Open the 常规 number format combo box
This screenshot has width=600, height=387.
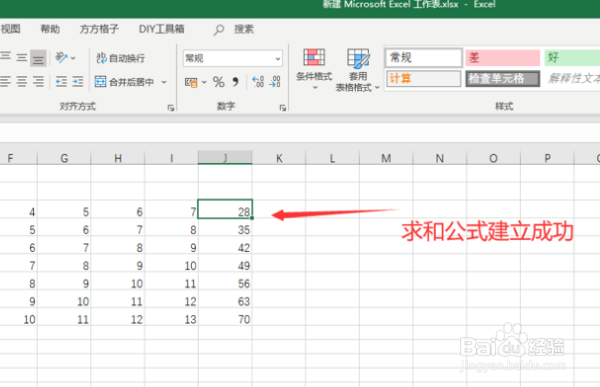point(233,58)
